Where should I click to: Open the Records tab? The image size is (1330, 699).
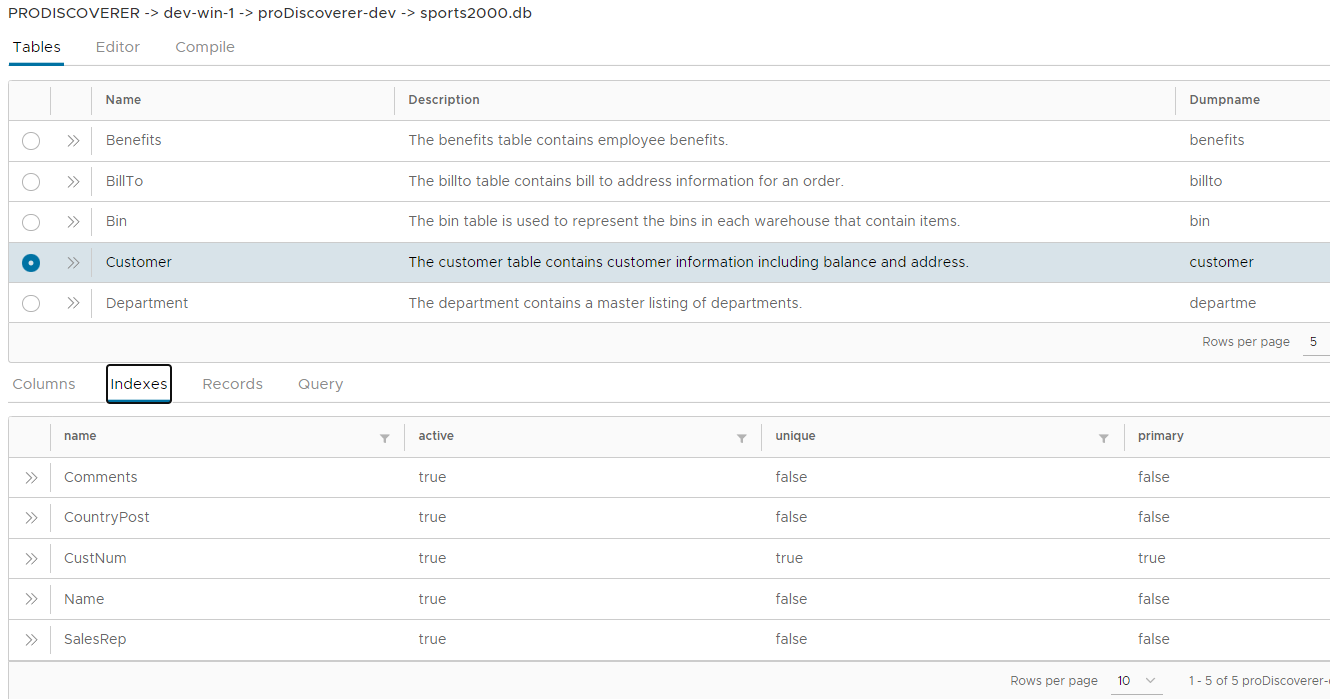point(232,383)
